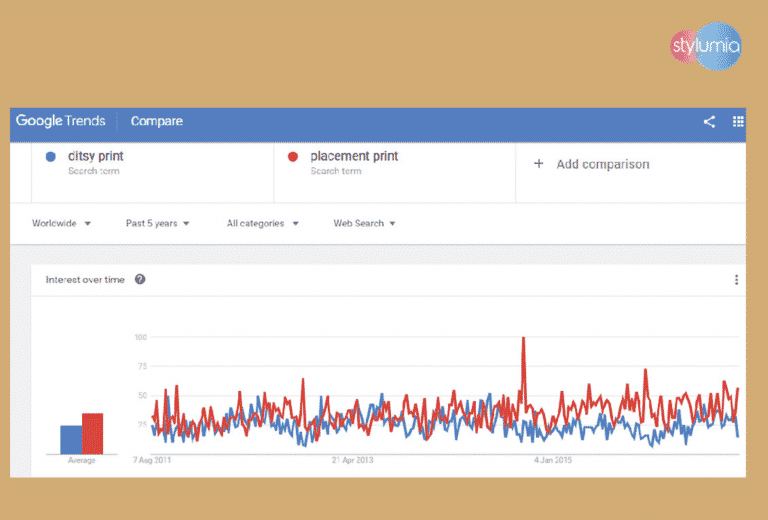
Task: Expand the Worldwide region dropdown
Action: 61,223
